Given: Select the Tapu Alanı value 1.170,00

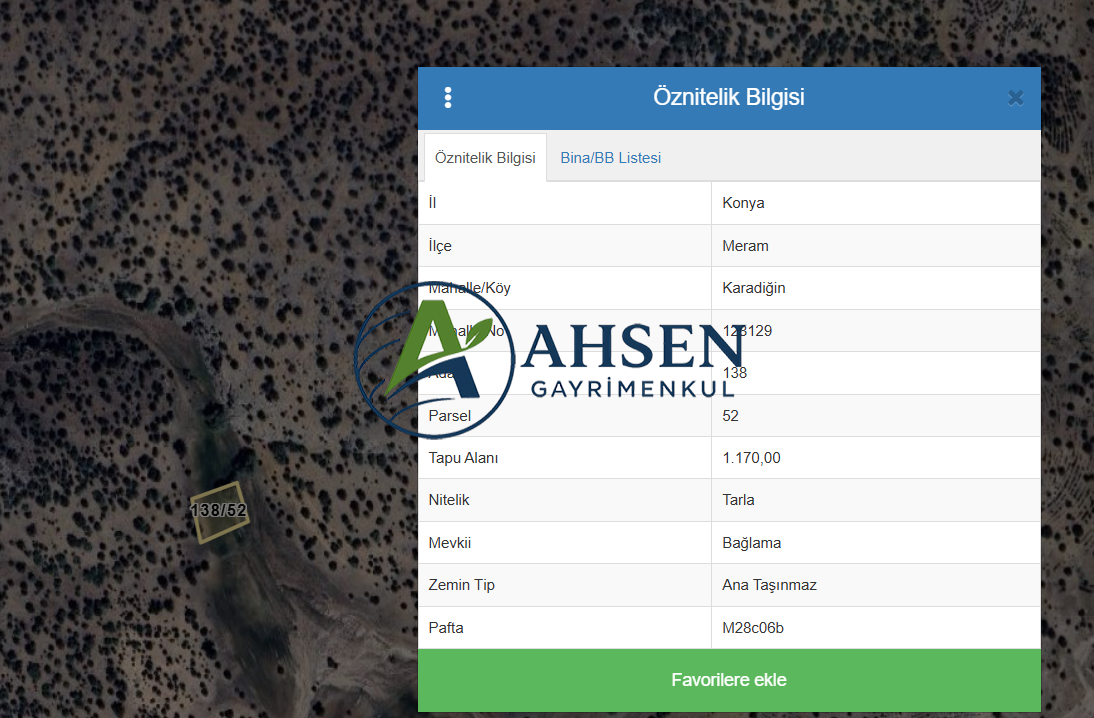Looking at the screenshot, I should click(x=751, y=458).
